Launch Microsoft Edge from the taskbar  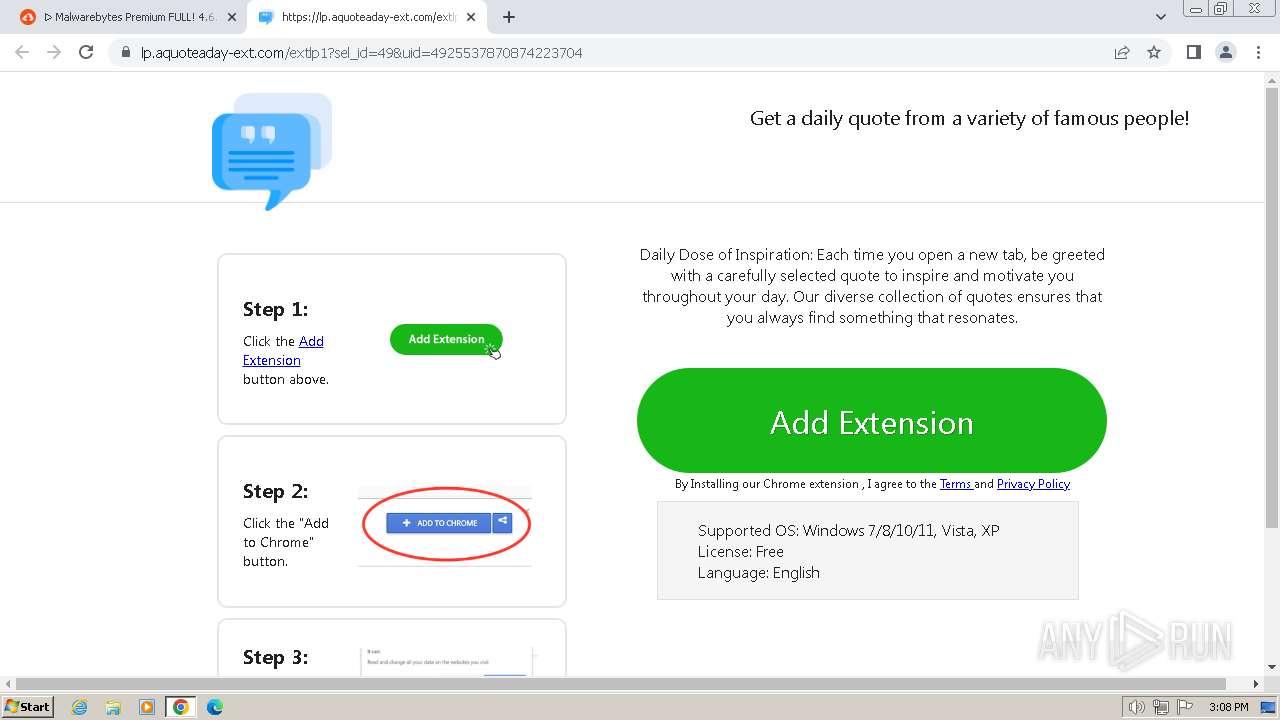point(214,707)
